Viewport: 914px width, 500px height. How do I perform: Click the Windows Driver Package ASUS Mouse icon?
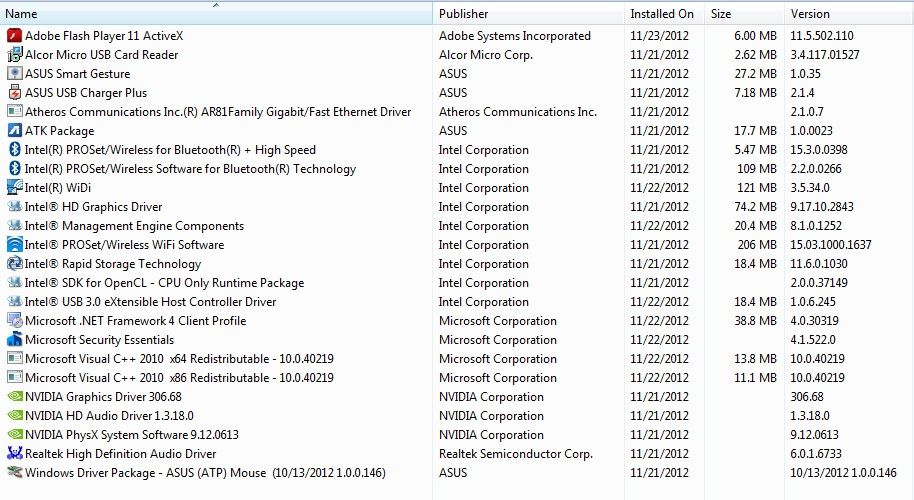tap(15, 473)
